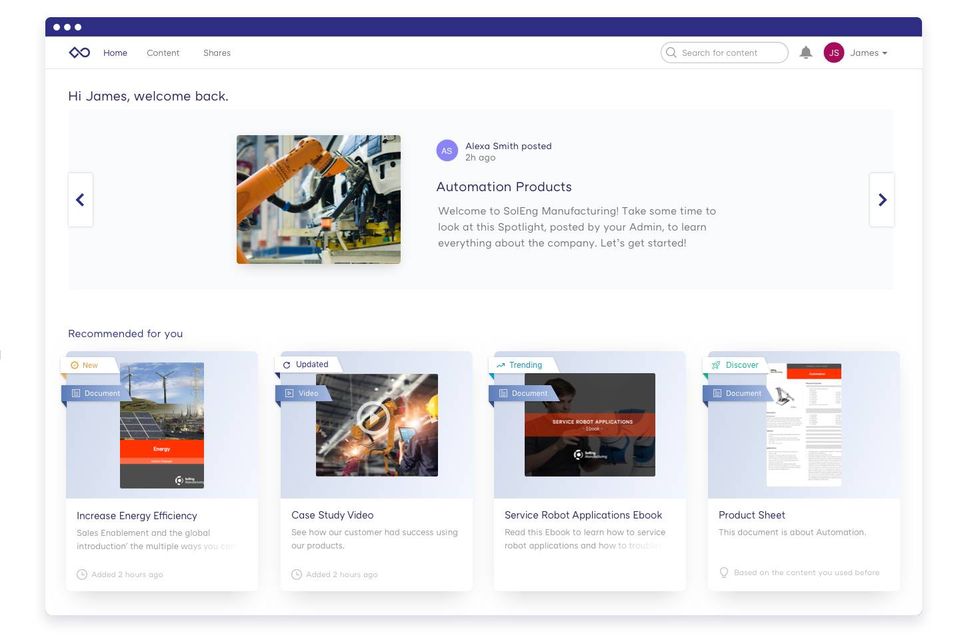This screenshot has height=637, width=960.
Task: Click the Discover badge
Action: coord(737,365)
